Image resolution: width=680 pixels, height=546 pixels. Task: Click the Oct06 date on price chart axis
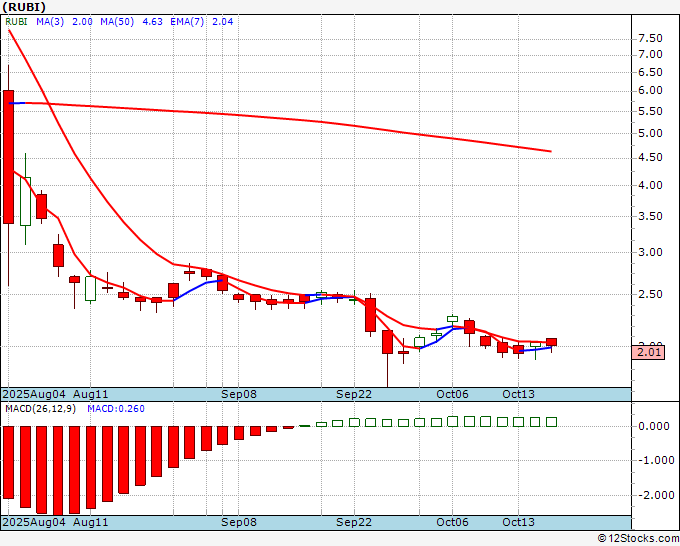(452, 395)
